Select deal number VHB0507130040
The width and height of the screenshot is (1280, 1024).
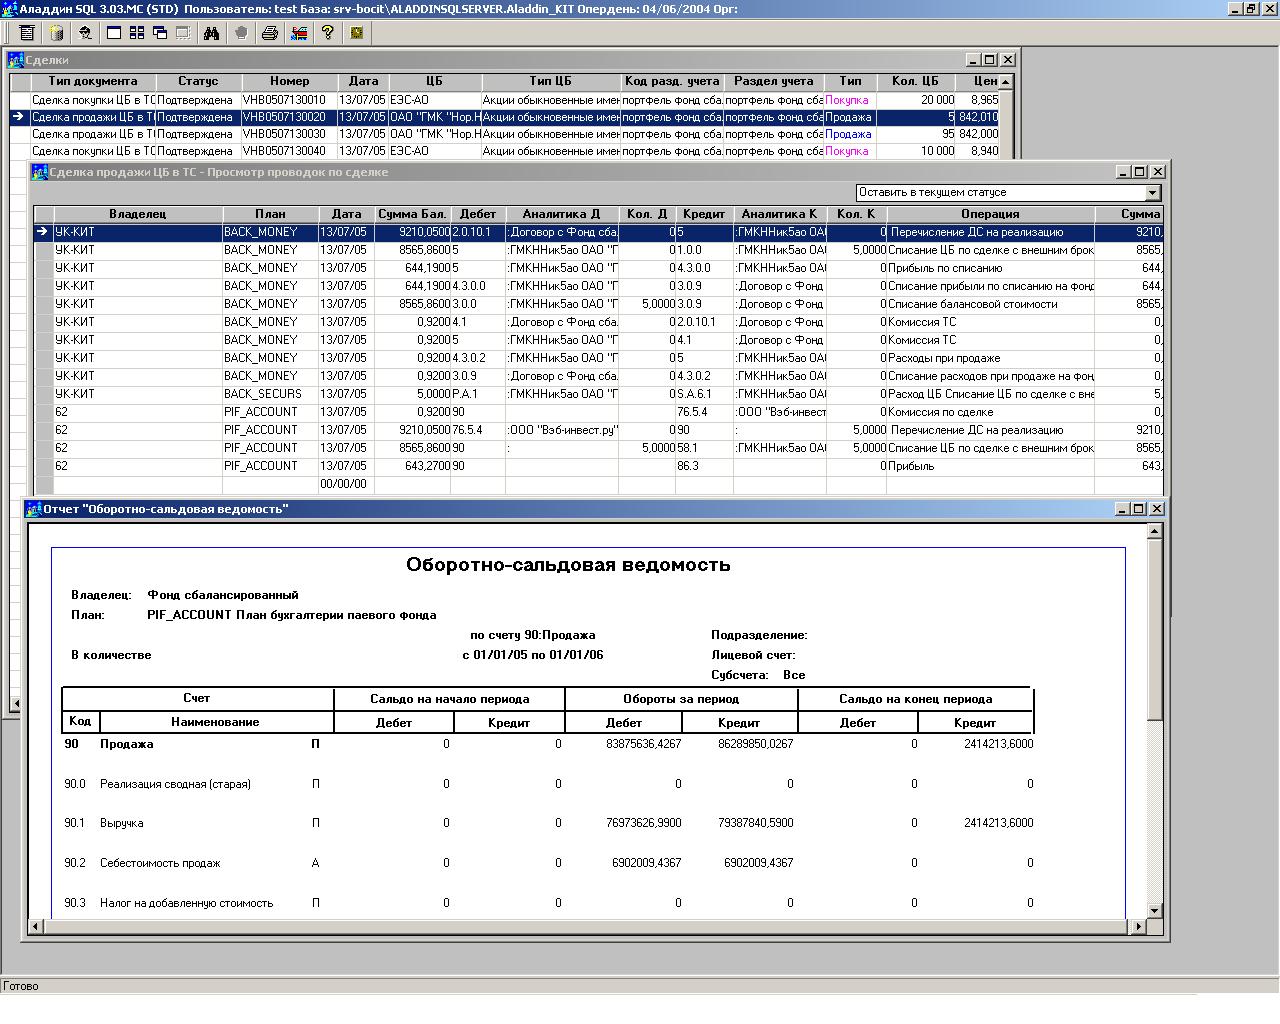(x=289, y=151)
